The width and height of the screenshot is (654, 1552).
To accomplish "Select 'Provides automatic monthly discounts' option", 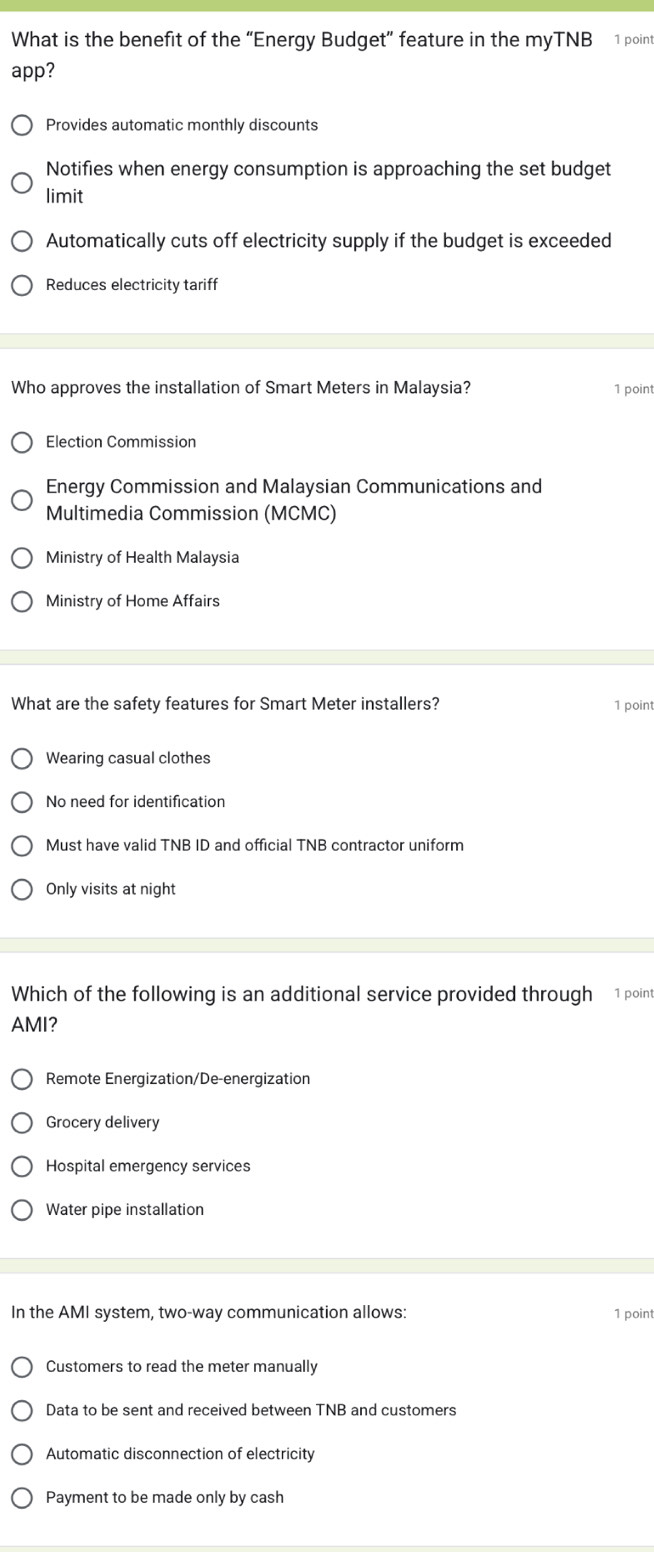I will [x=21, y=126].
